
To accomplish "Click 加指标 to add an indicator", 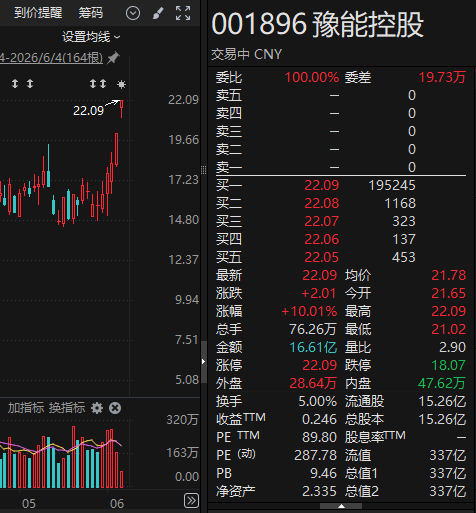I will (x=26, y=408).
